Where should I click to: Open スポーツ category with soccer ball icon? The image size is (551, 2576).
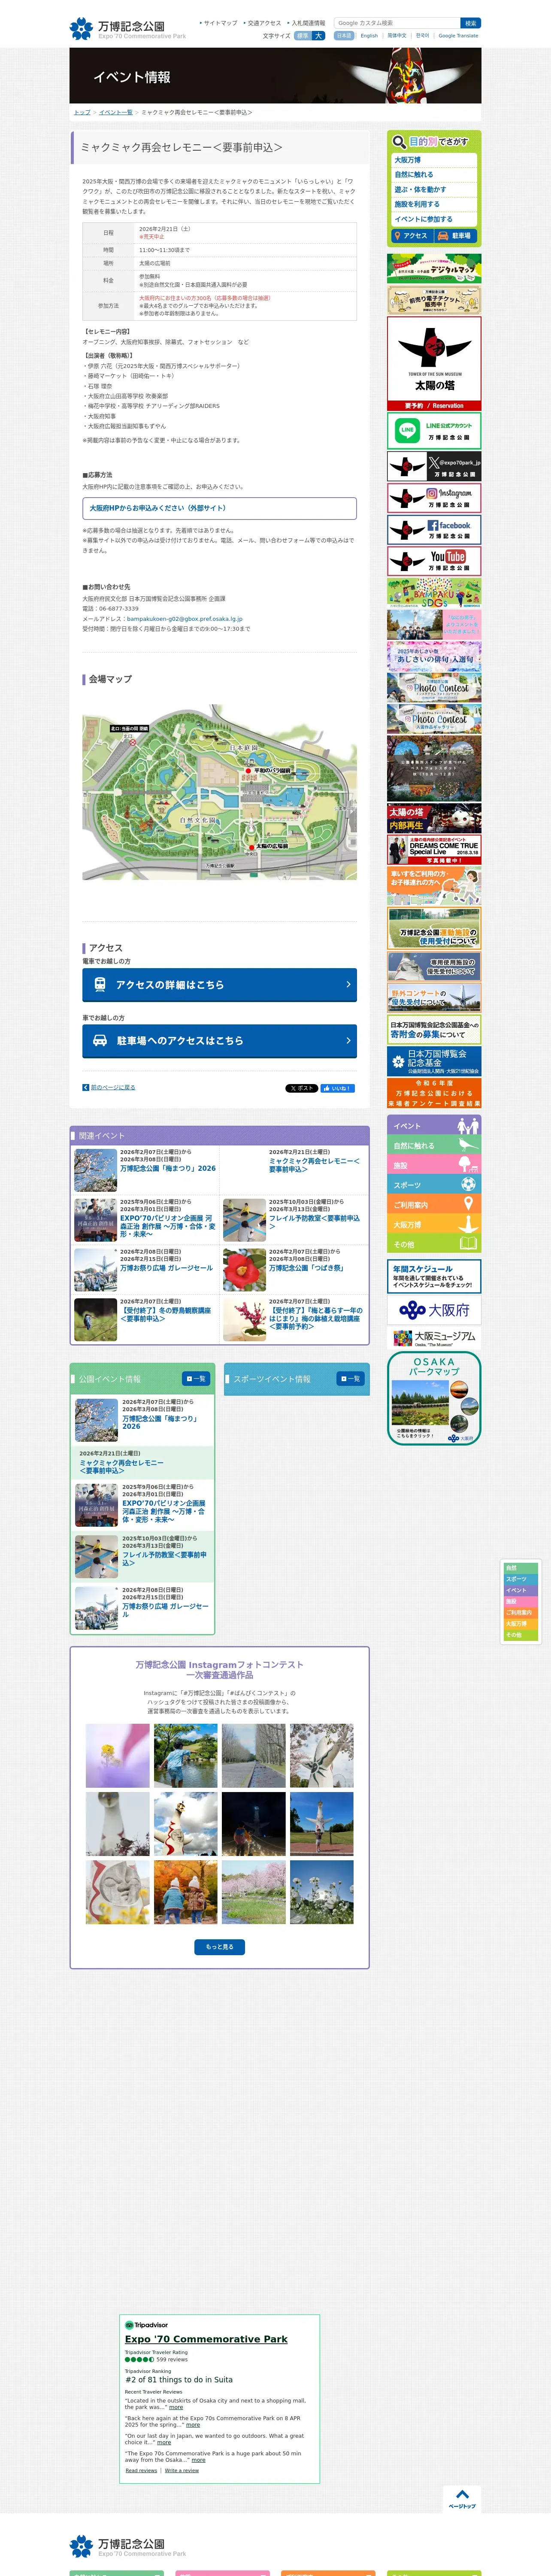point(434,1185)
